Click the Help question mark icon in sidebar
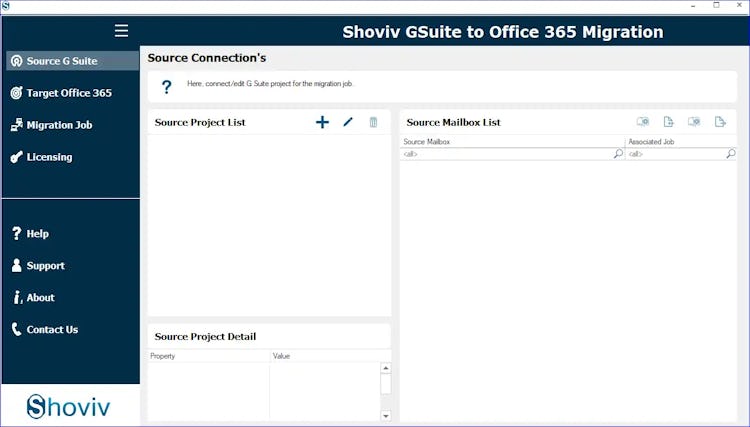The image size is (750, 427). pos(16,233)
